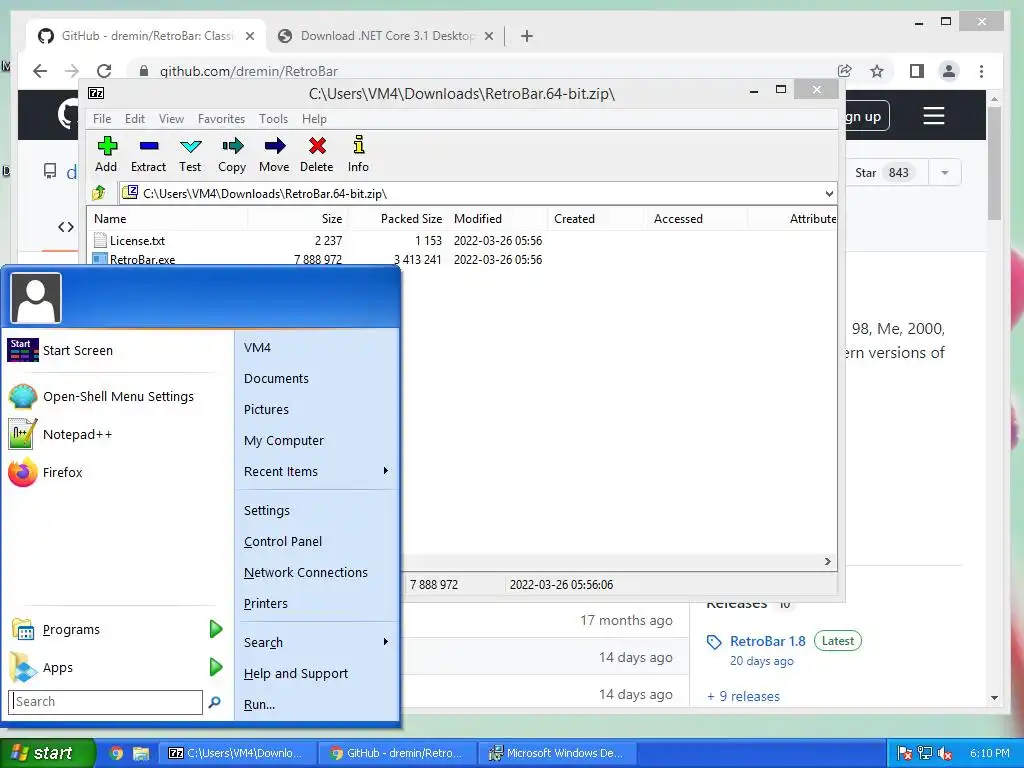1024x768 pixels.
Task: Expand Search submenu in start menu
Action: tap(386, 642)
